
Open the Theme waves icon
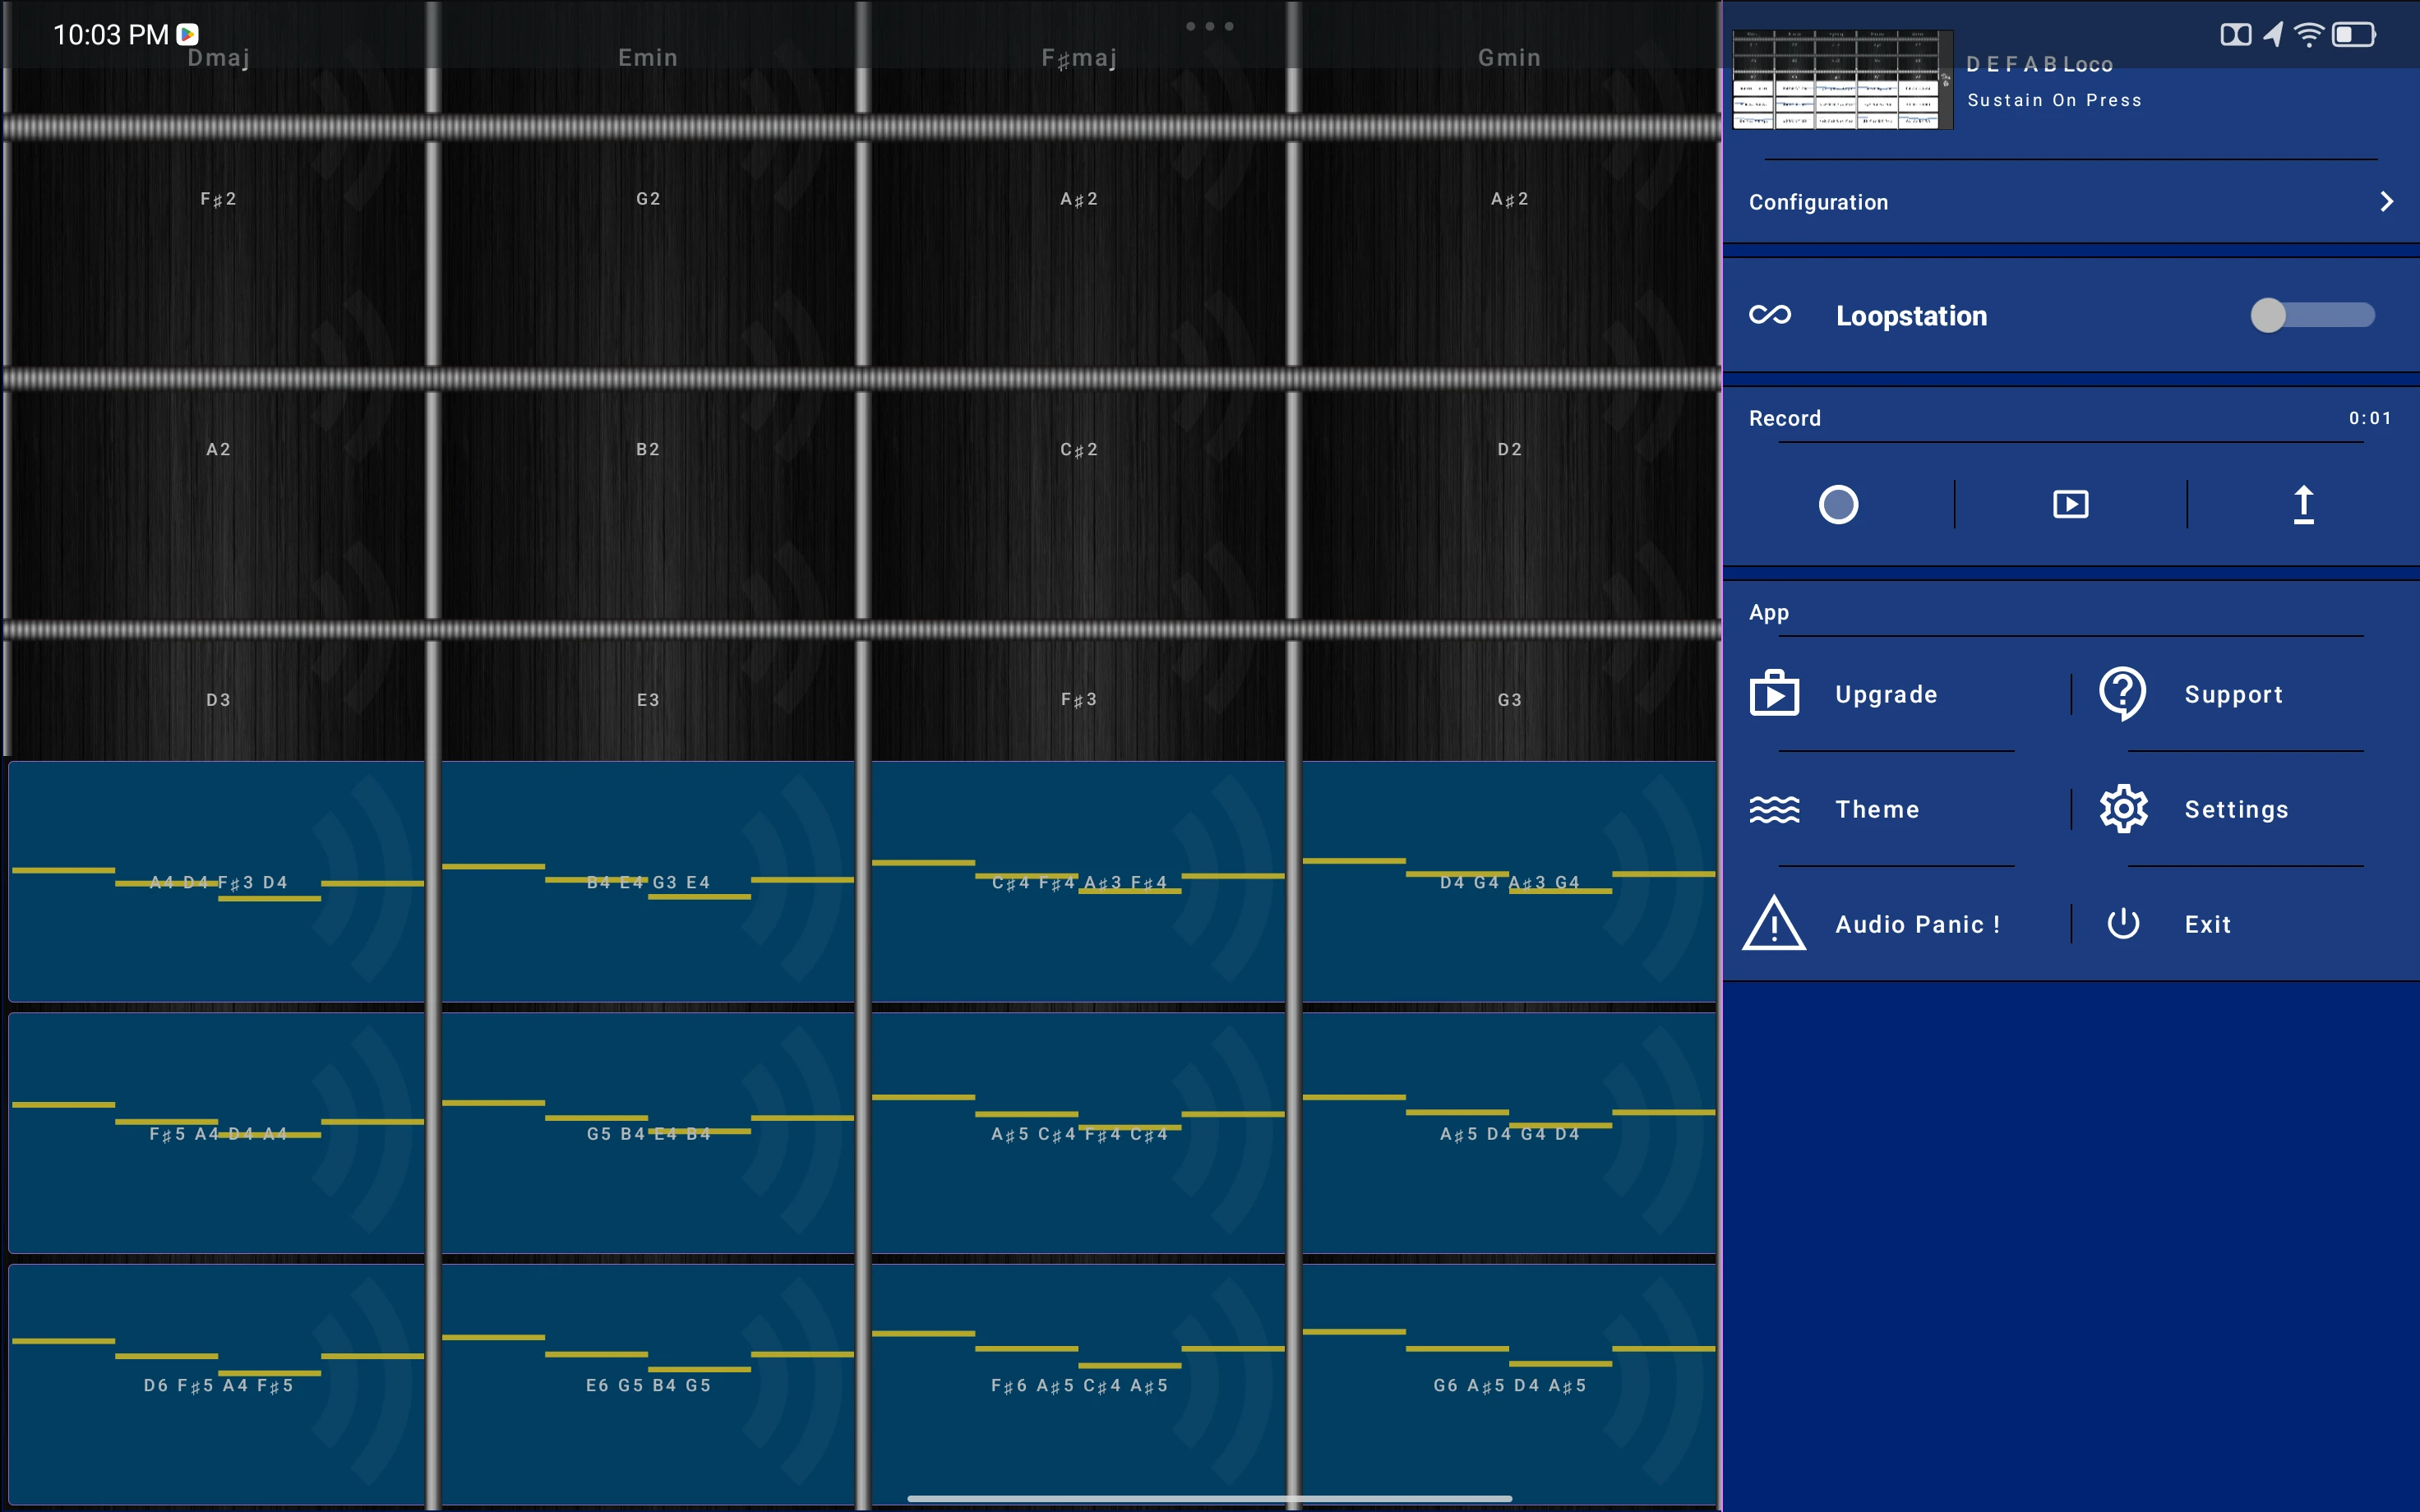(1775, 809)
